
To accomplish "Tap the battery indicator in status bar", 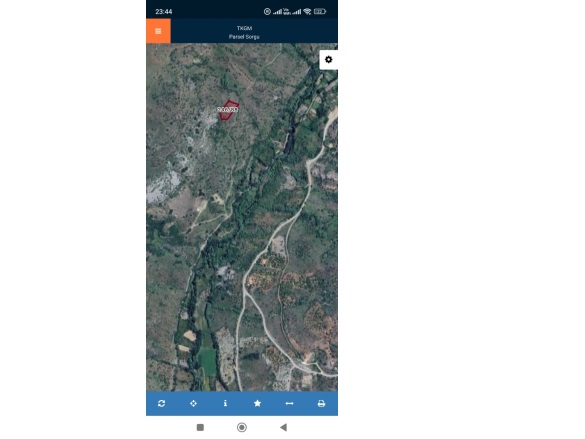I will [x=320, y=12].
